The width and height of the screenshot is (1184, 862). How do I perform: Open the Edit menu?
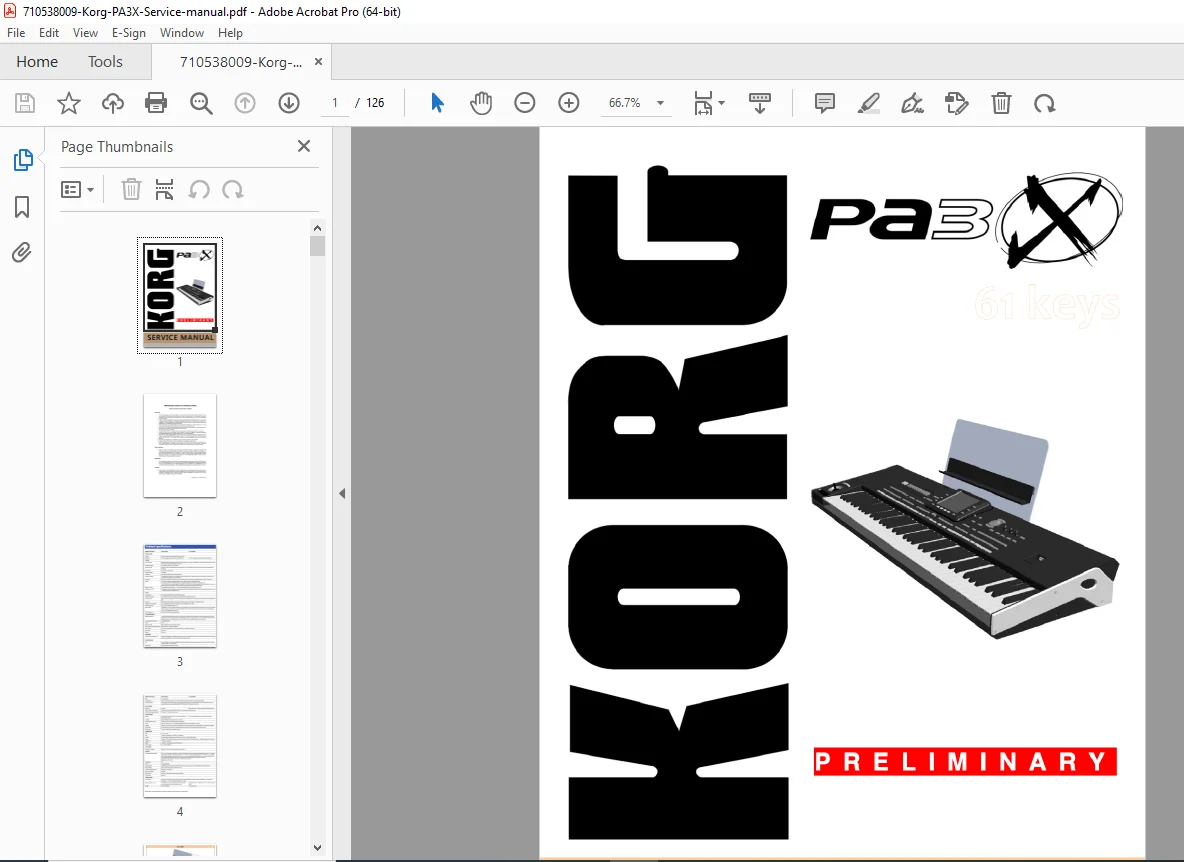pos(49,32)
